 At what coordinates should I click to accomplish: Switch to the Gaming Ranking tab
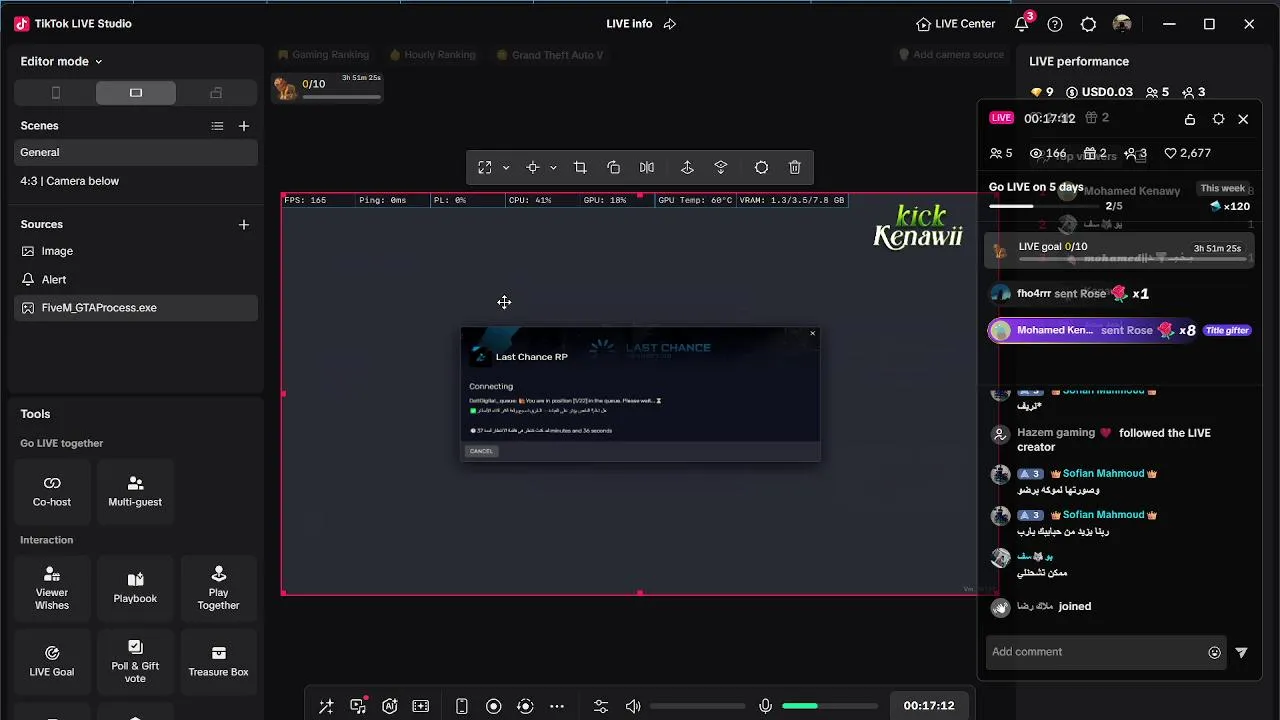[x=324, y=55]
